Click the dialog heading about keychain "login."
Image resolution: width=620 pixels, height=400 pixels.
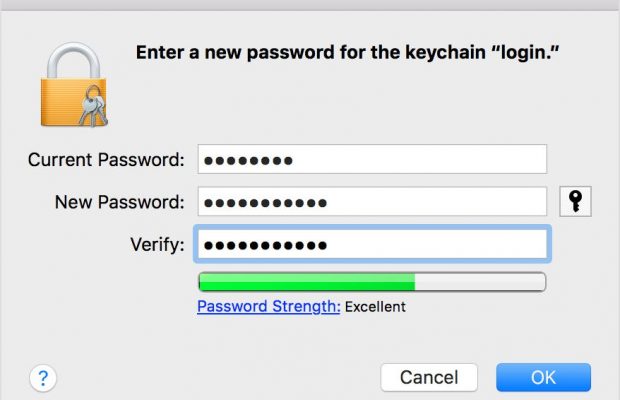(346, 53)
